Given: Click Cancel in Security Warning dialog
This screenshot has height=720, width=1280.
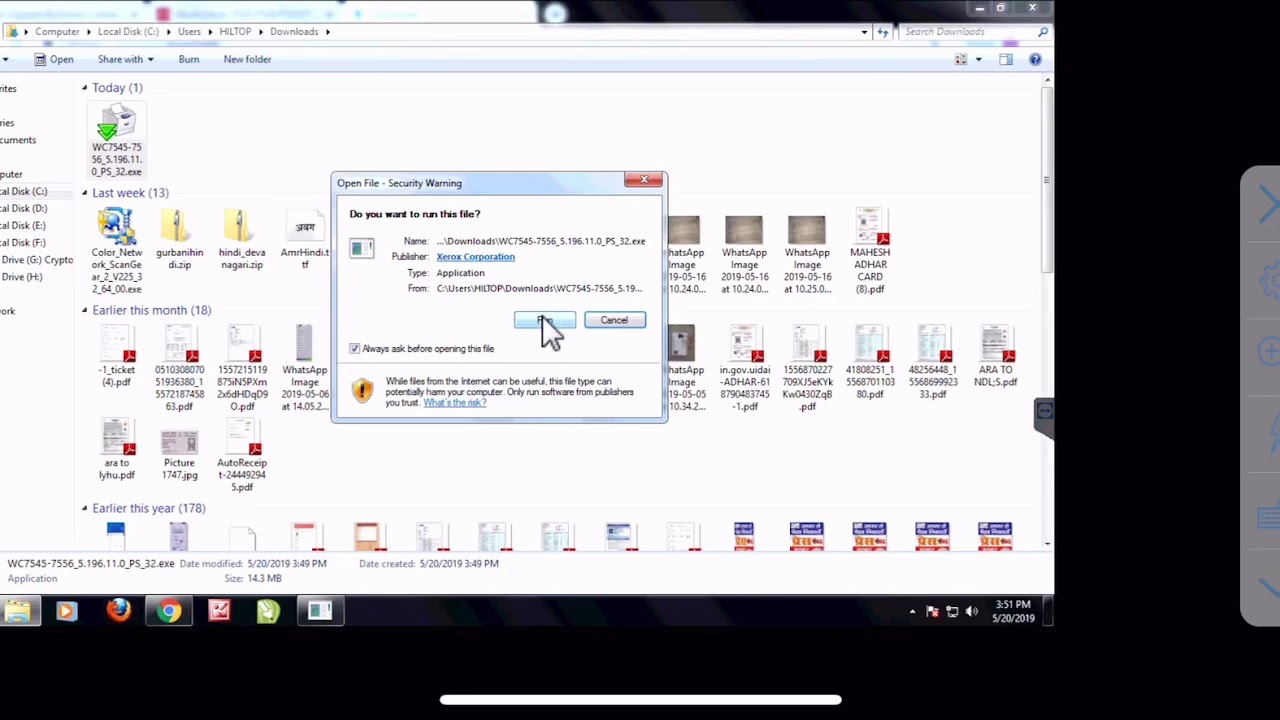Looking at the screenshot, I should [x=614, y=320].
